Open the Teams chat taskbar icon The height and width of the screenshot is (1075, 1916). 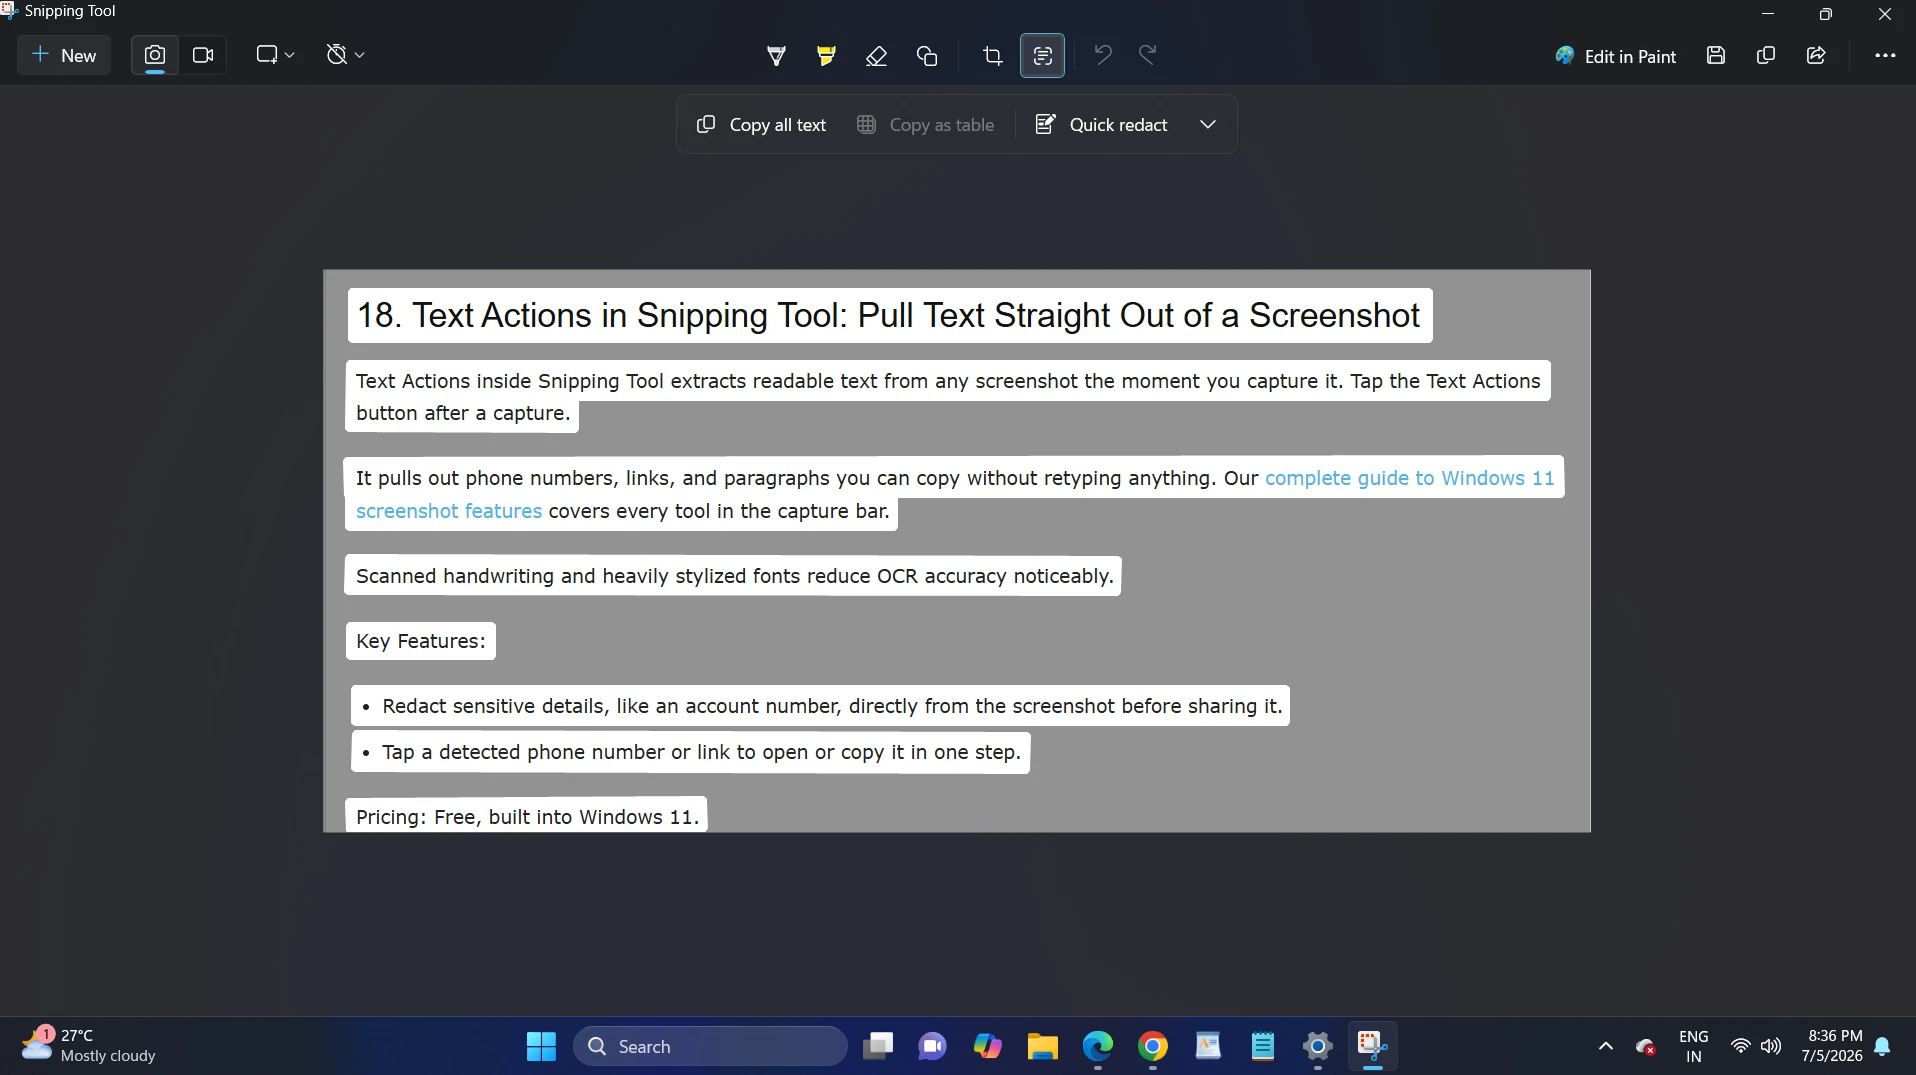[x=932, y=1046]
